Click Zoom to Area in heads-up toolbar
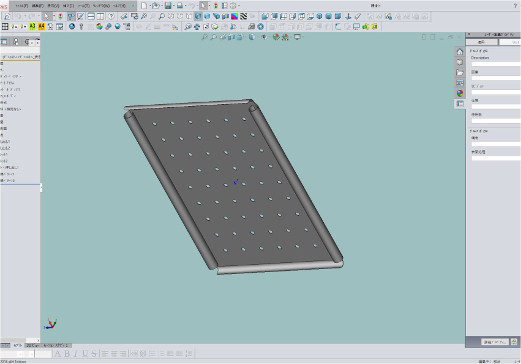The width and height of the screenshot is (521, 364). [213, 37]
